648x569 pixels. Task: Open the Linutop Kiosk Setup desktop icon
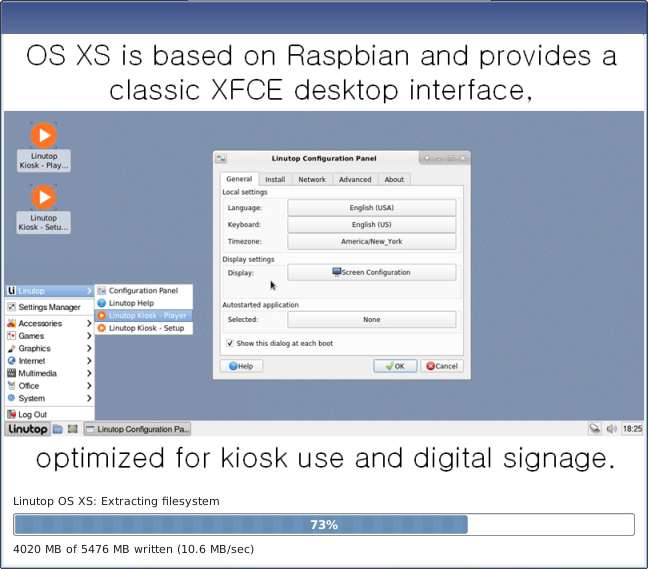(x=43, y=209)
